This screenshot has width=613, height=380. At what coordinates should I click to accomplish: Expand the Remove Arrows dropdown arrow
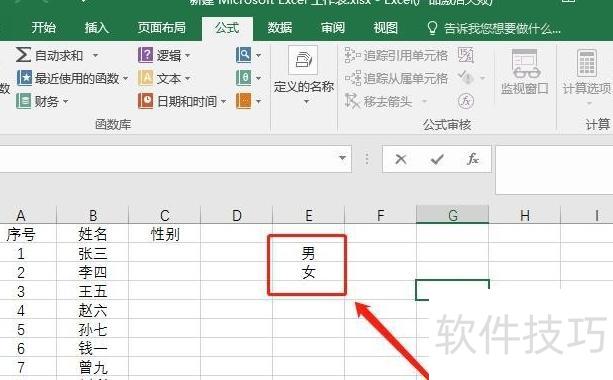pyautogui.click(x=424, y=102)
